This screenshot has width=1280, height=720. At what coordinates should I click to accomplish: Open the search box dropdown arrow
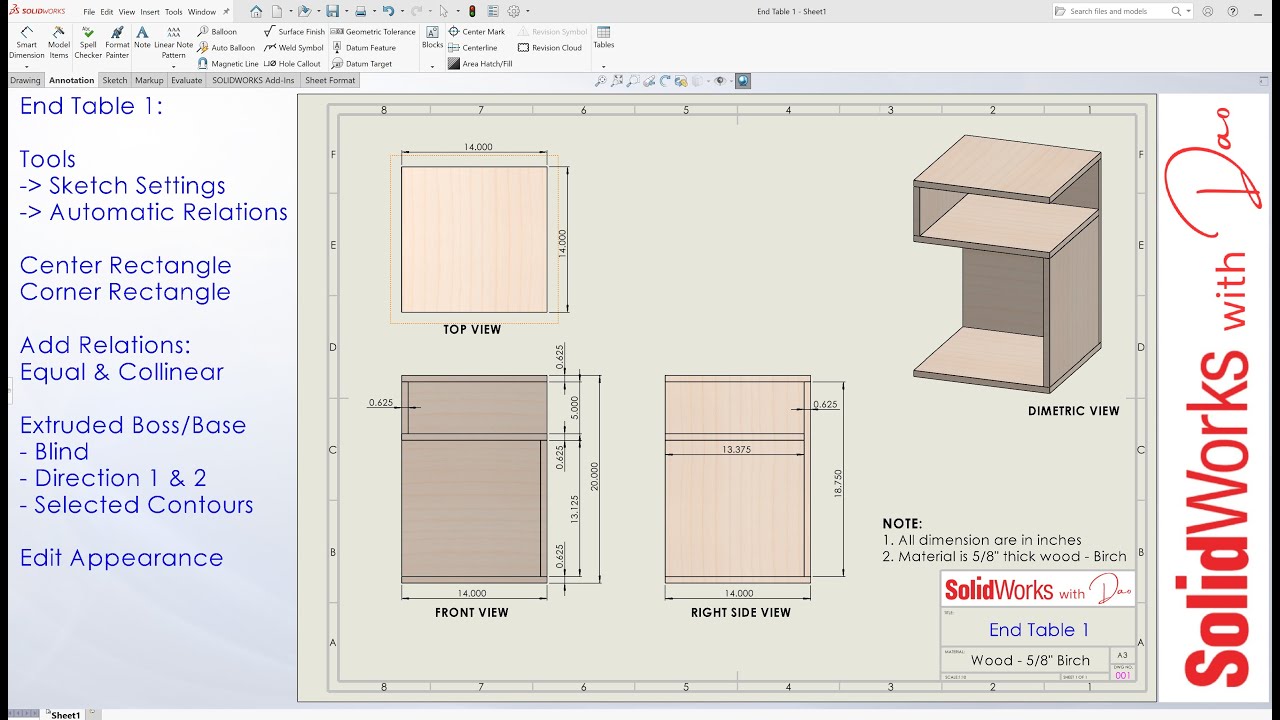1188,11
